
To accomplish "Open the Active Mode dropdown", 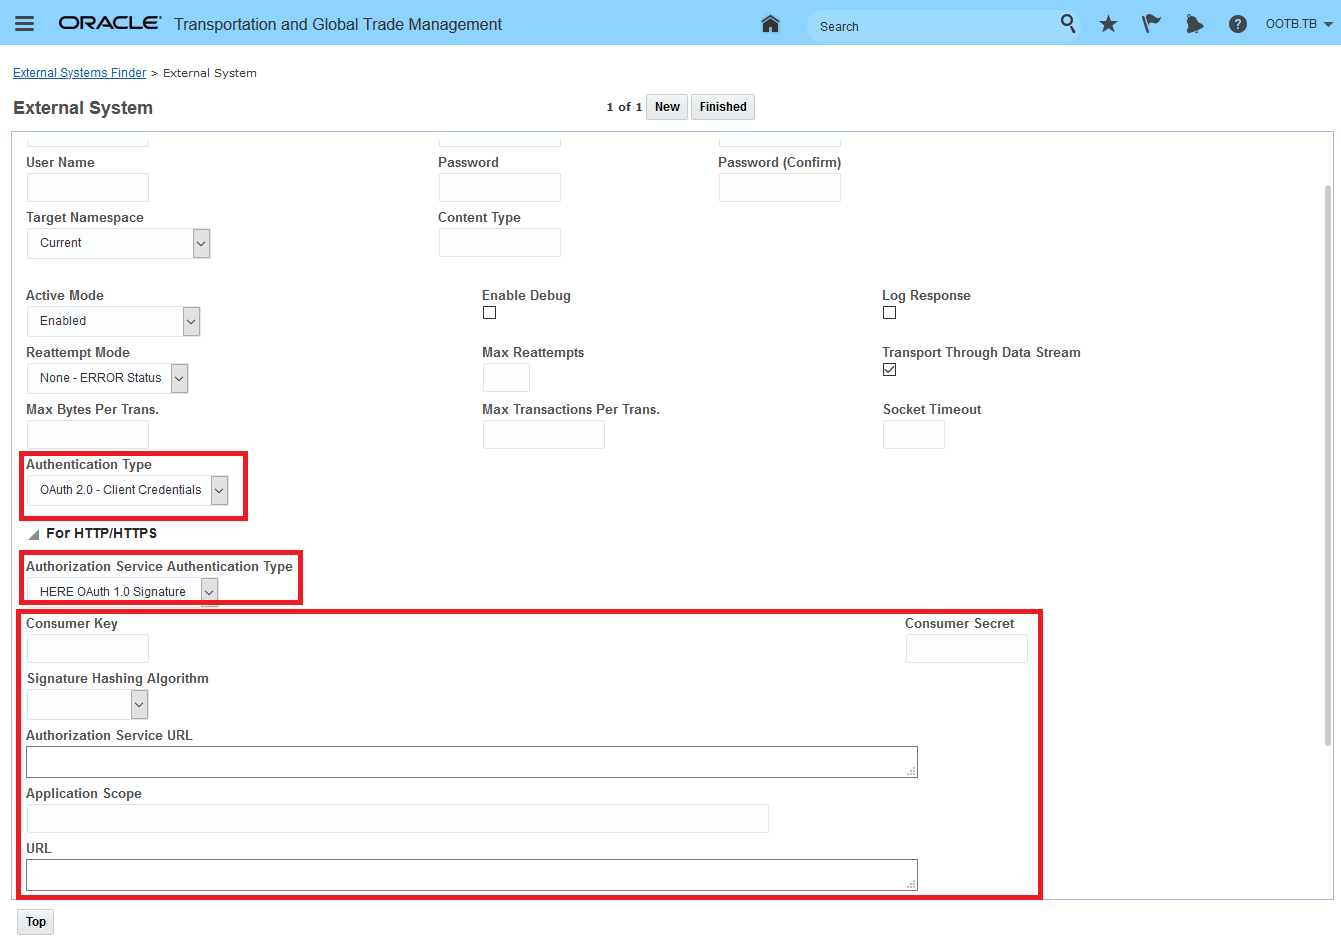I will point(113,321).
